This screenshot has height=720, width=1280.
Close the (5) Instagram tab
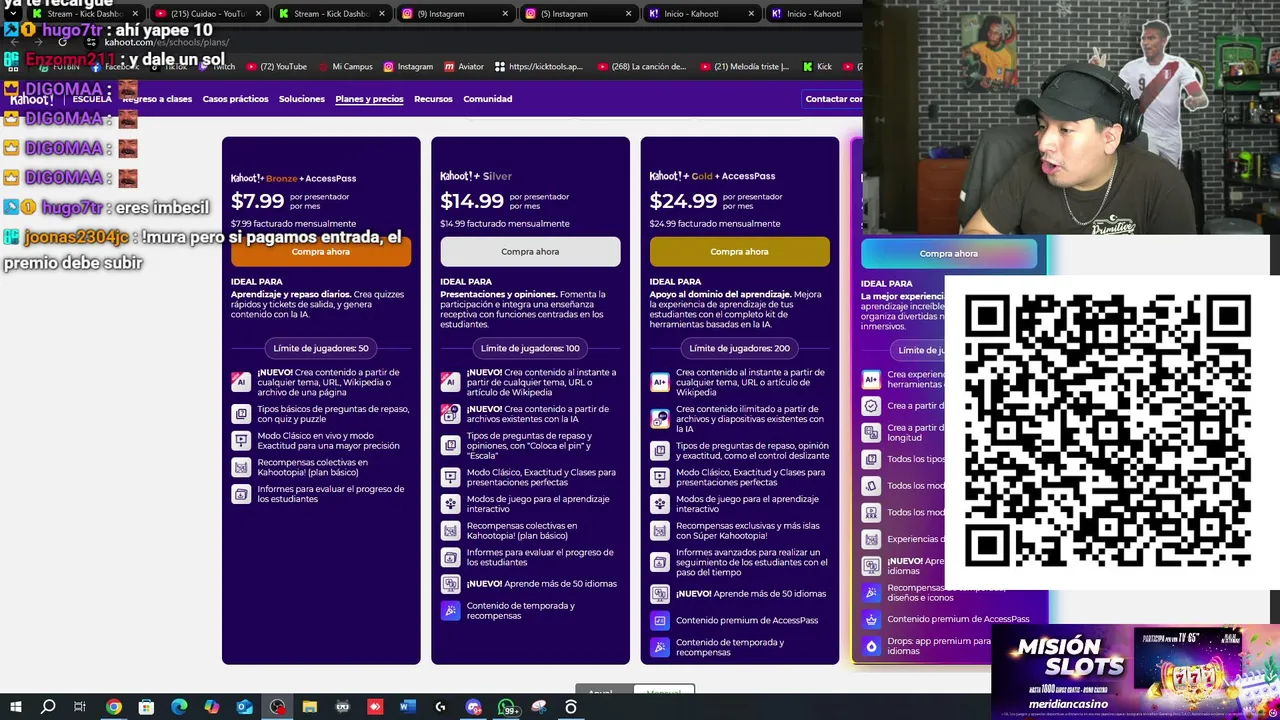(x=628, y=14)
